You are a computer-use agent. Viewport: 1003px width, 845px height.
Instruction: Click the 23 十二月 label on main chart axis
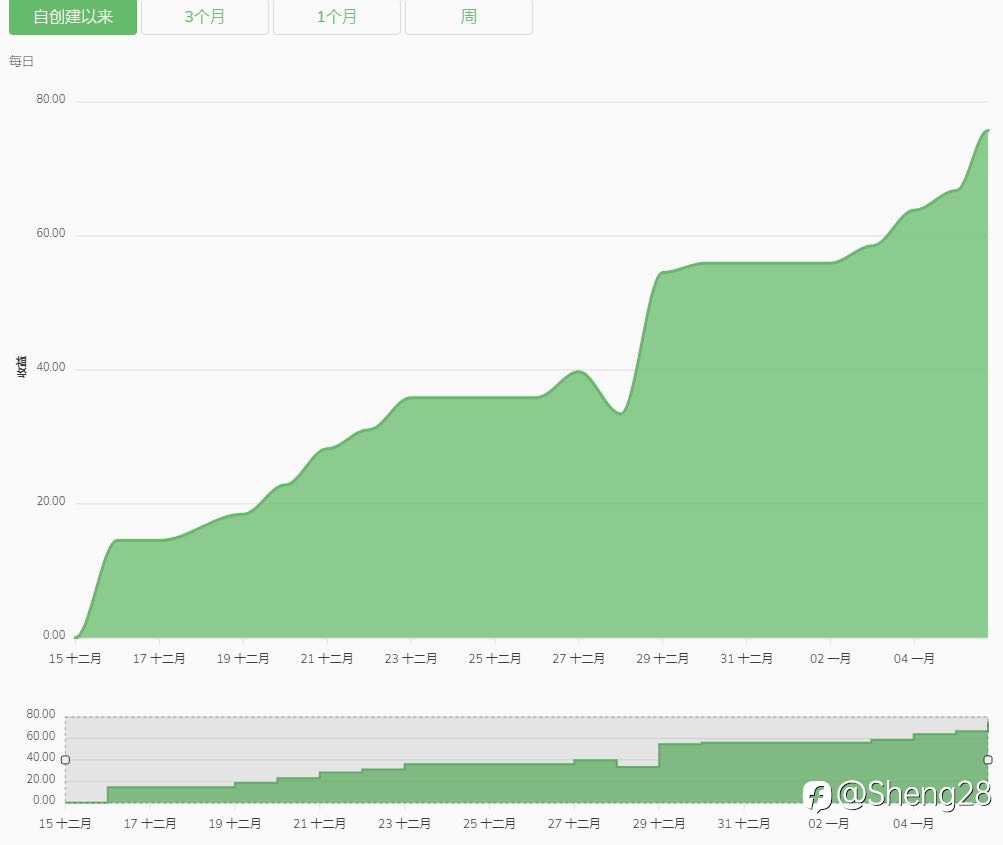411,658
